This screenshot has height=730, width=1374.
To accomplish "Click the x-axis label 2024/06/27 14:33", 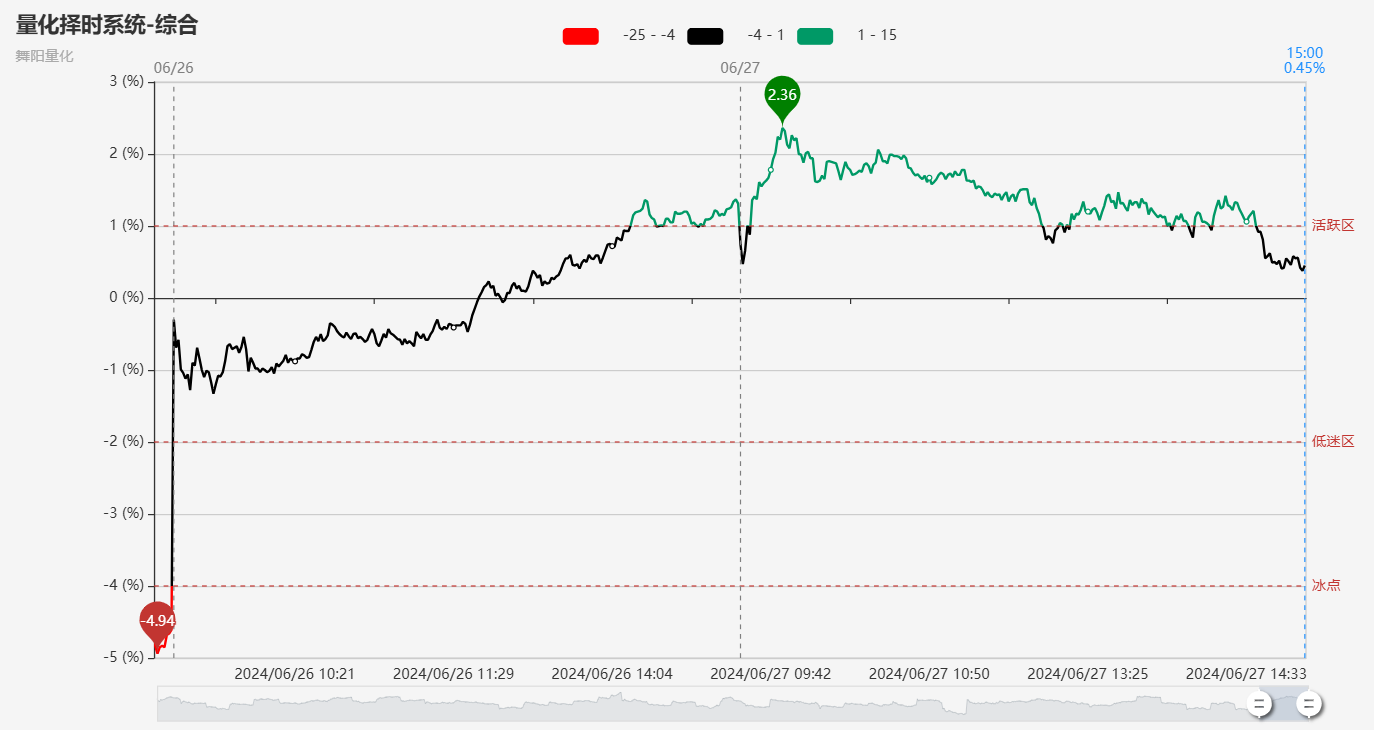I will [x=1246, y=674].
